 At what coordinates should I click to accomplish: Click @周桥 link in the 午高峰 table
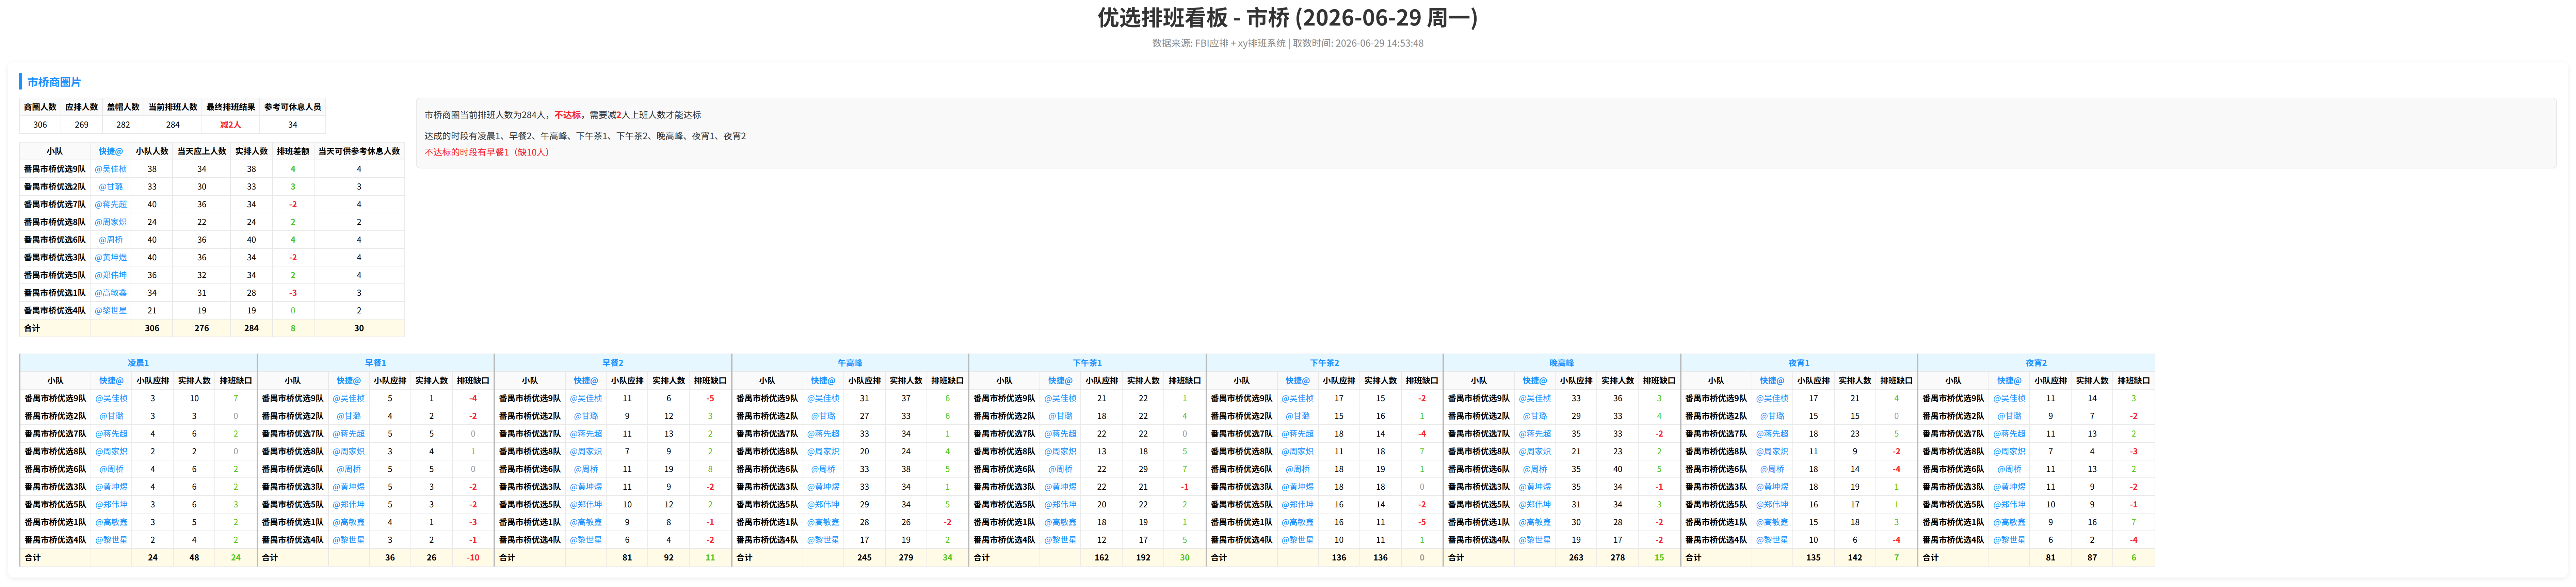(x=823, y=469)
